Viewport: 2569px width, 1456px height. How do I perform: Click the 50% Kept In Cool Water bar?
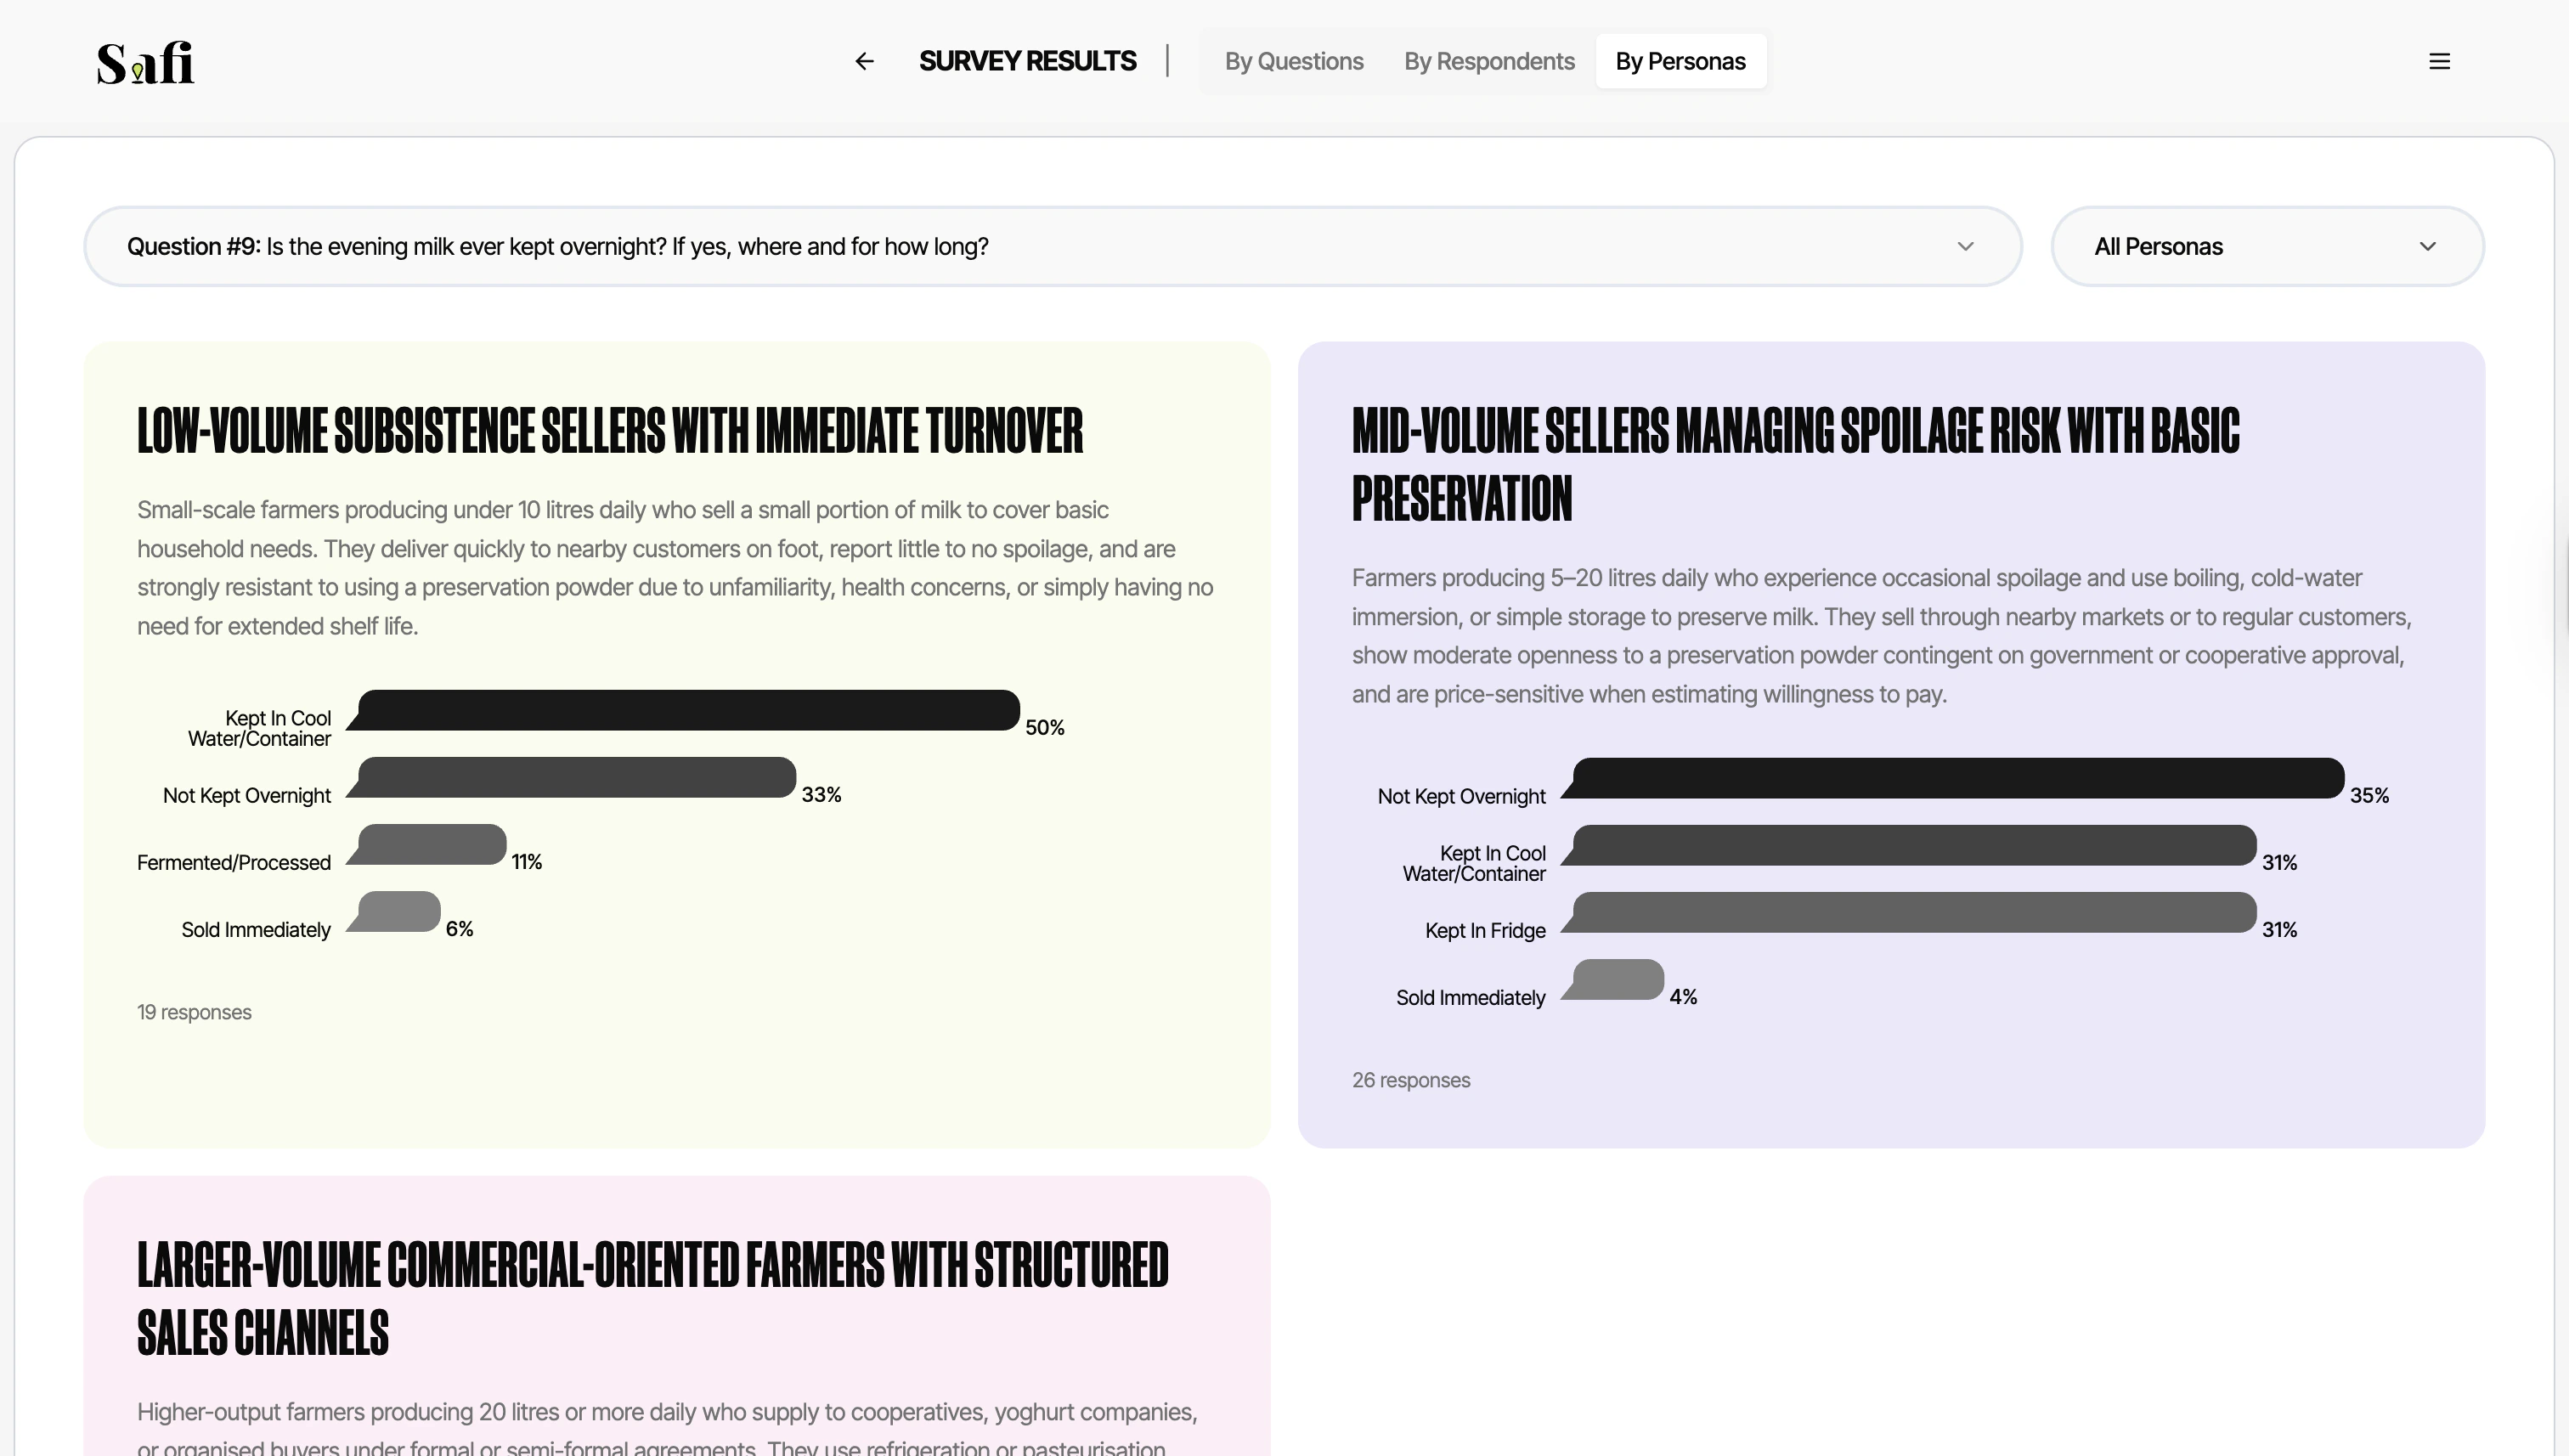pos(688,710)
